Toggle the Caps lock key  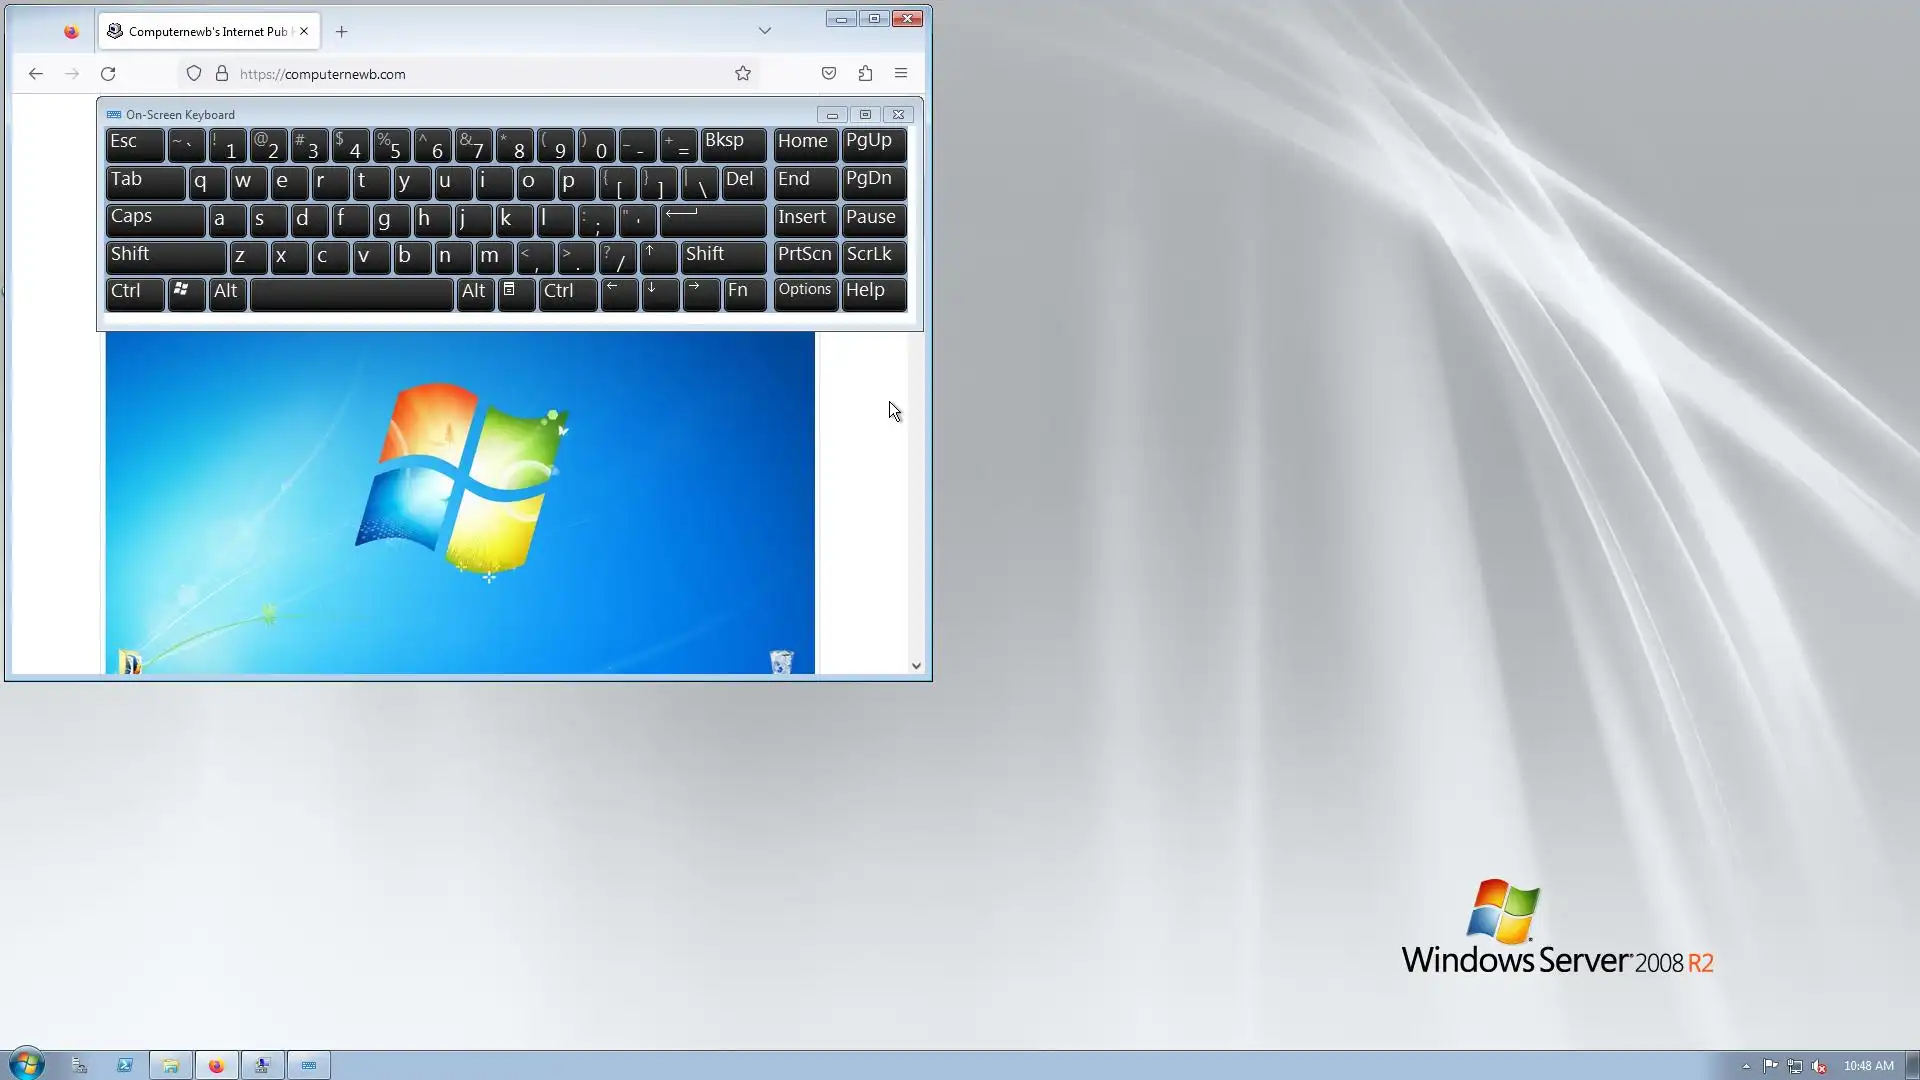tap(155, 219)
